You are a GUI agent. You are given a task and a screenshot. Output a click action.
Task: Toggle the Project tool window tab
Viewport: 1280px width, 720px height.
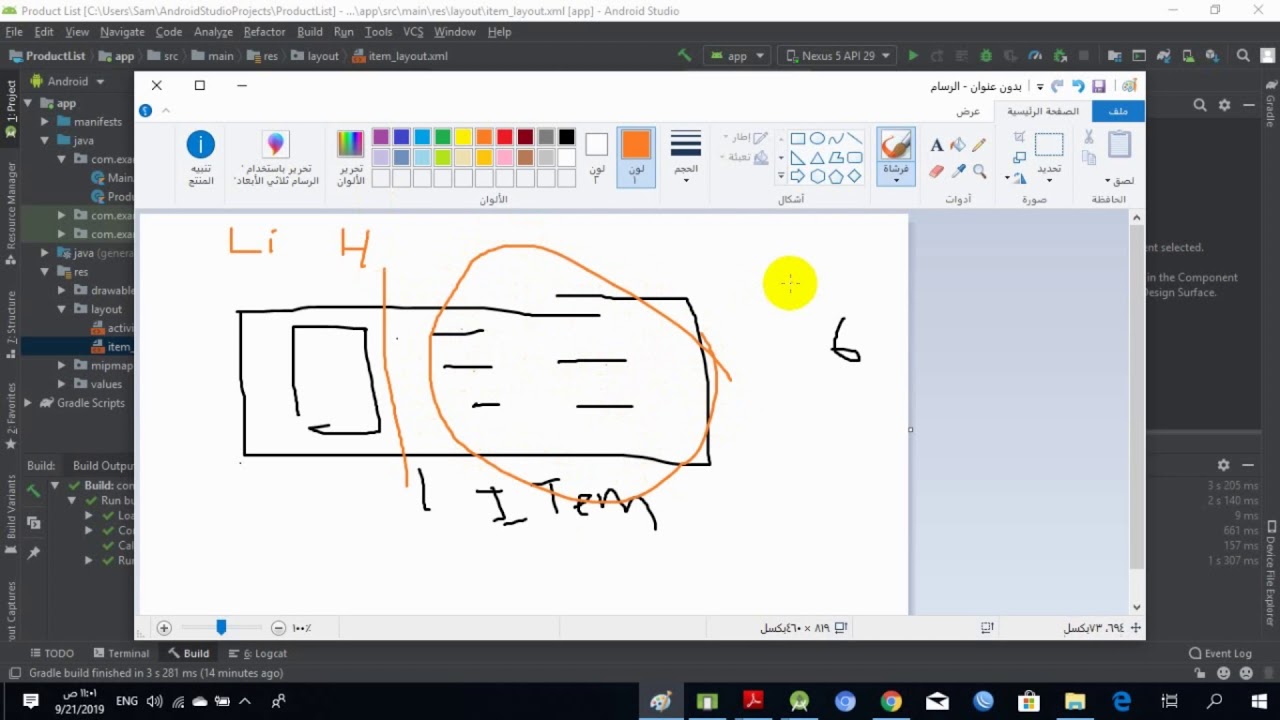pyautogui.click(x=11, y=102)
